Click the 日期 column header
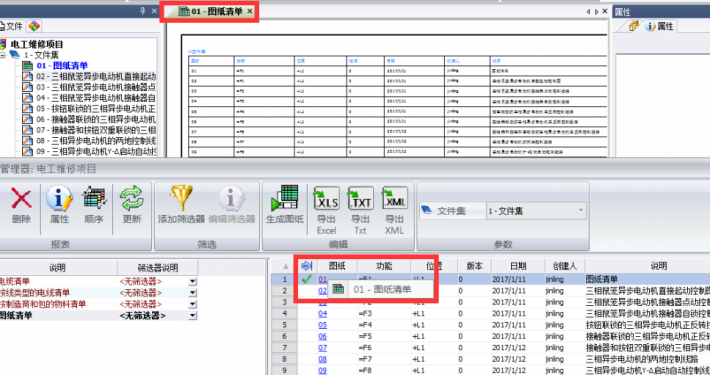The image size is (710, 375). [518, 266]
